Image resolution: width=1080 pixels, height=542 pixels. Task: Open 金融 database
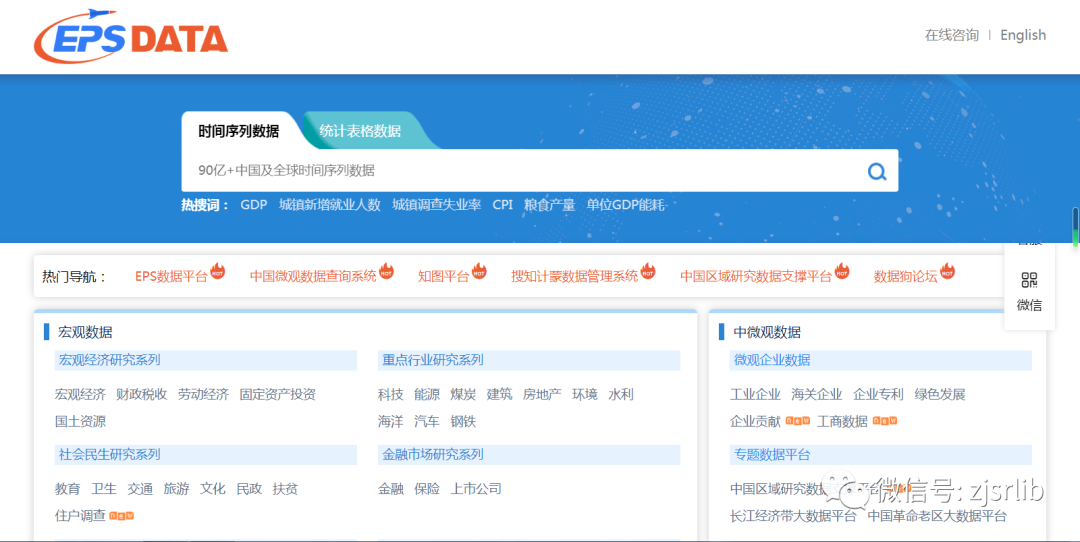[391, 489]
